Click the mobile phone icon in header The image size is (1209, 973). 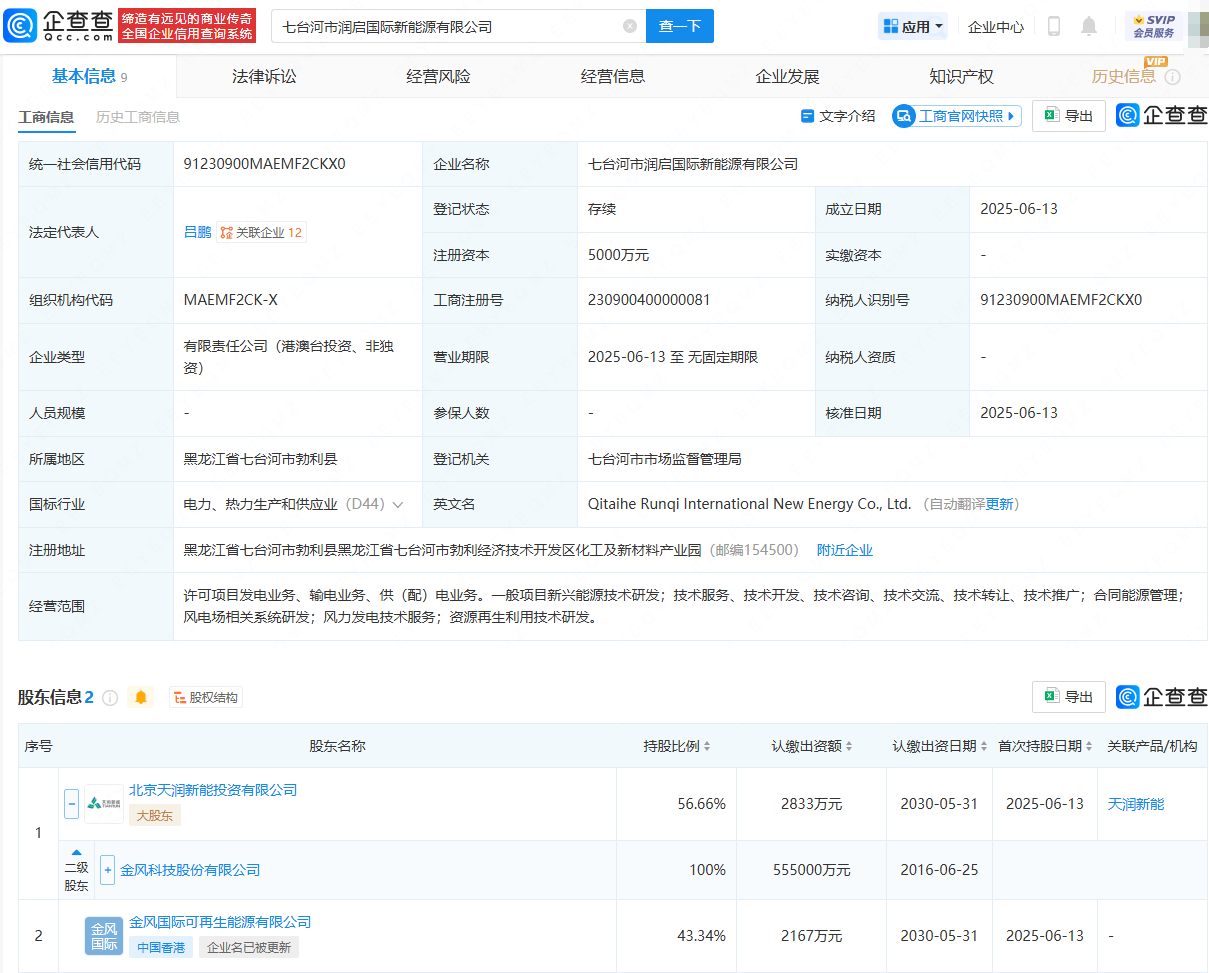click(1053, 27)
